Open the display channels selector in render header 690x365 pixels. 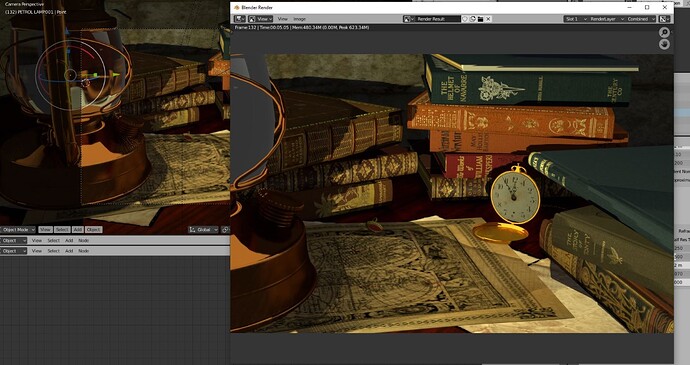(664, 19)
